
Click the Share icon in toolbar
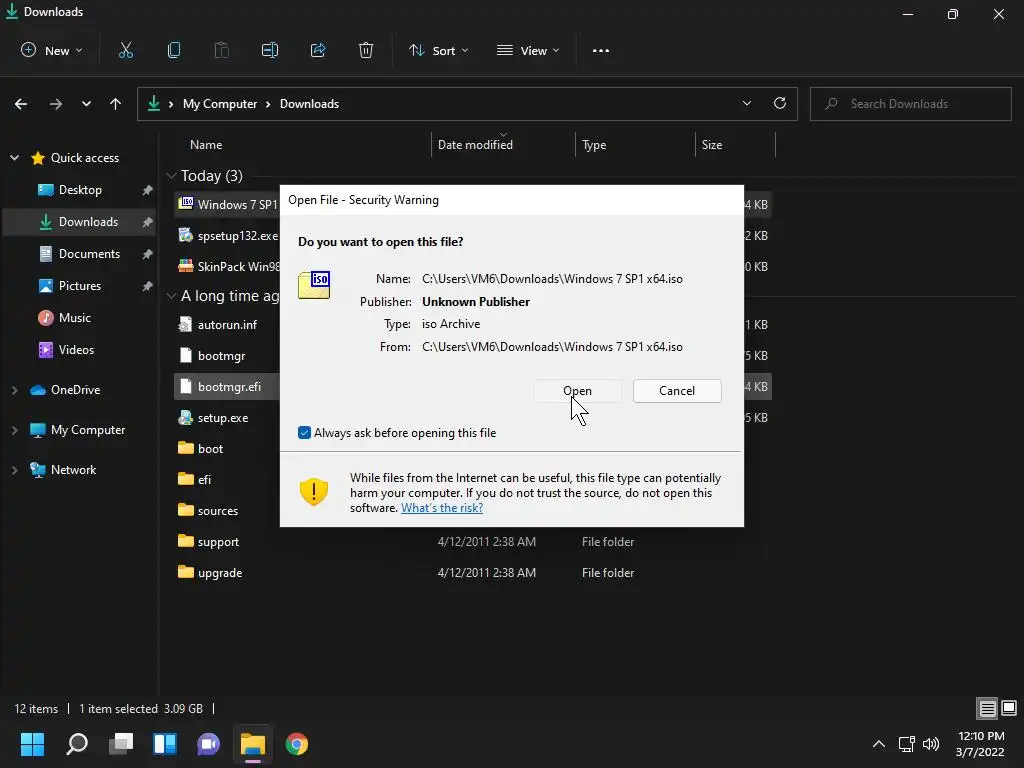tap(318, 50)
